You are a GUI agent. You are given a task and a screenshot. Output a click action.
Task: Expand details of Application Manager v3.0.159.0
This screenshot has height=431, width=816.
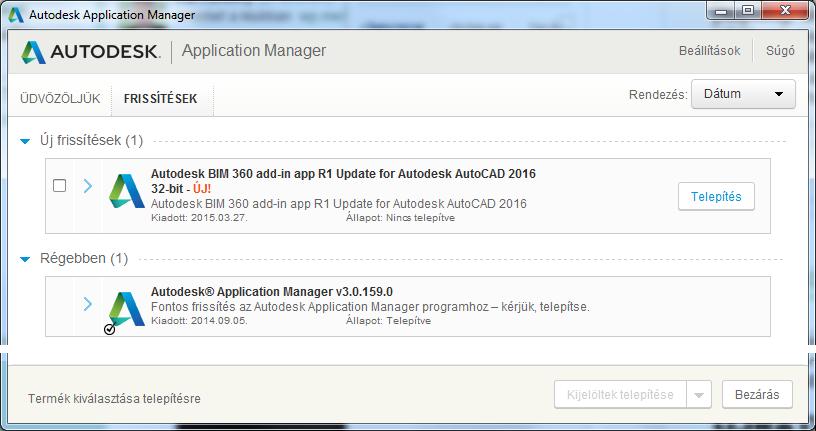pos(88,303)
